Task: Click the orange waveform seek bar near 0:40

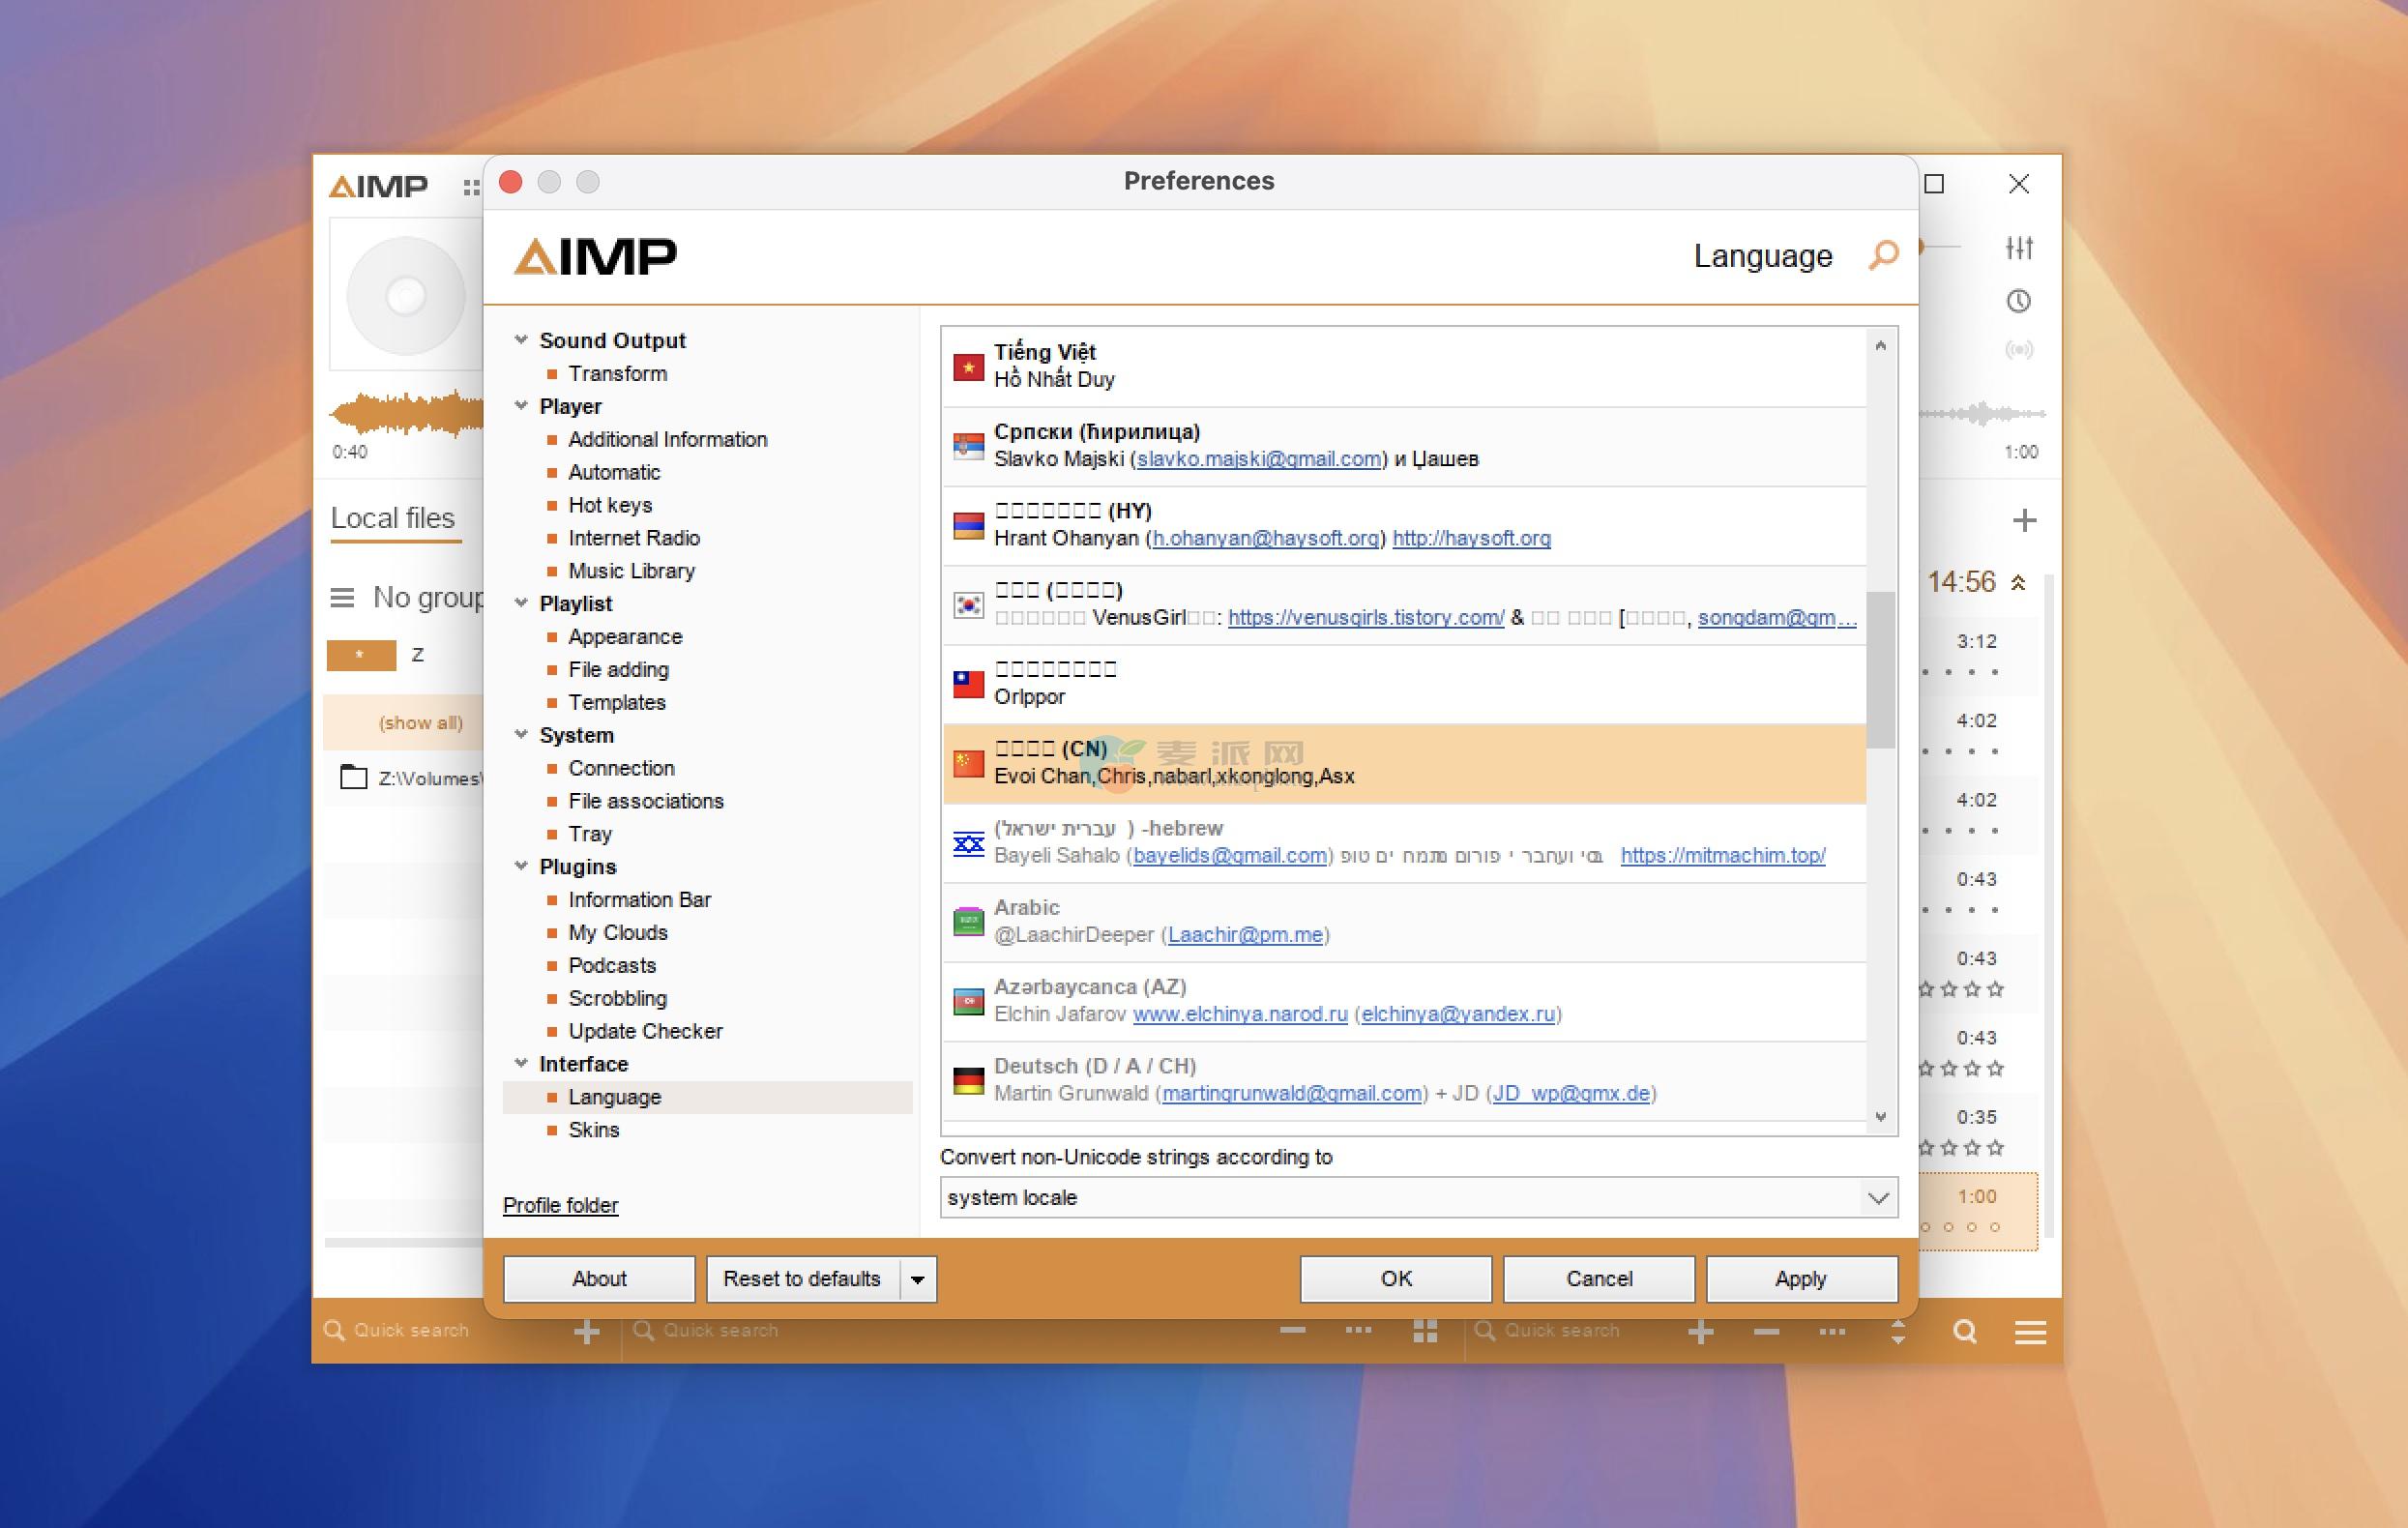Action: coord(406,413)
